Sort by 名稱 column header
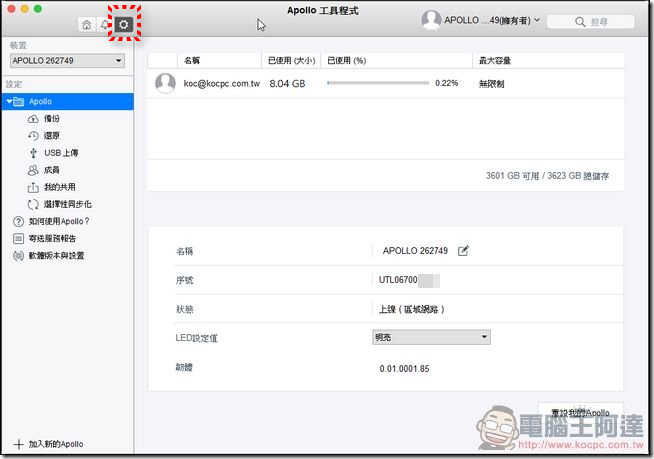Image resolution: width=654 pixels, height=459 pixels. [x=219, y=61]
